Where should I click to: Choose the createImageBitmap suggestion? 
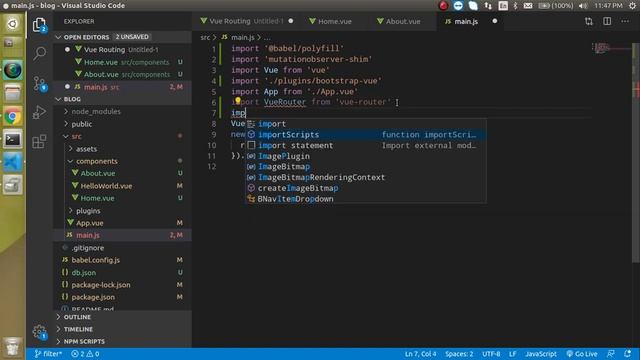[x=366, y=188]
